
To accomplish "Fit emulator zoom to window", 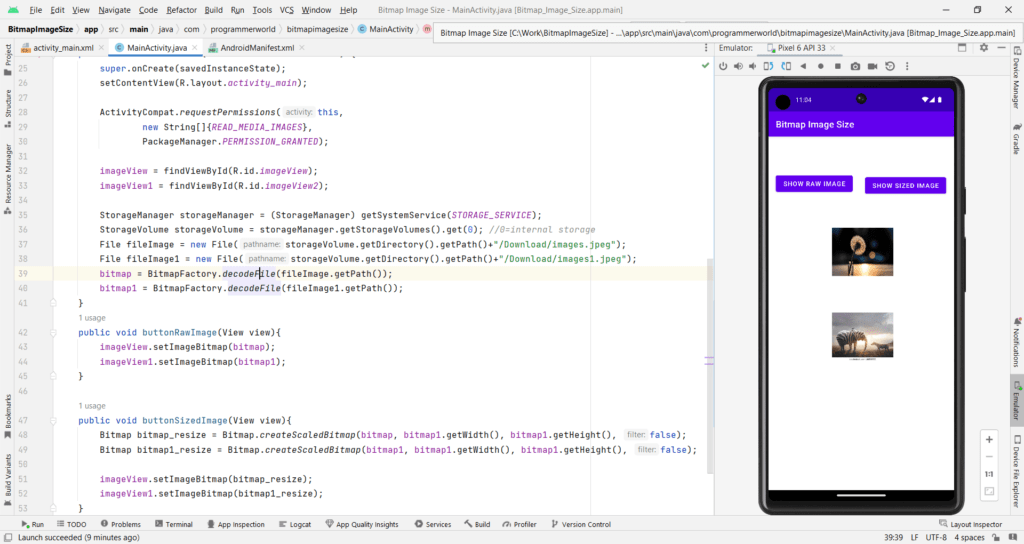I will 989,491.
